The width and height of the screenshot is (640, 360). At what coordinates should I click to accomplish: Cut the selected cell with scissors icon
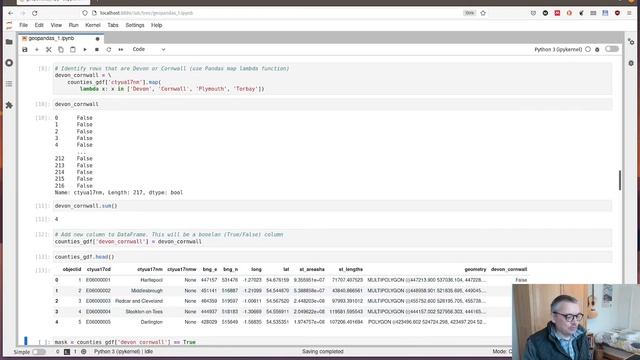click(49, 49)
